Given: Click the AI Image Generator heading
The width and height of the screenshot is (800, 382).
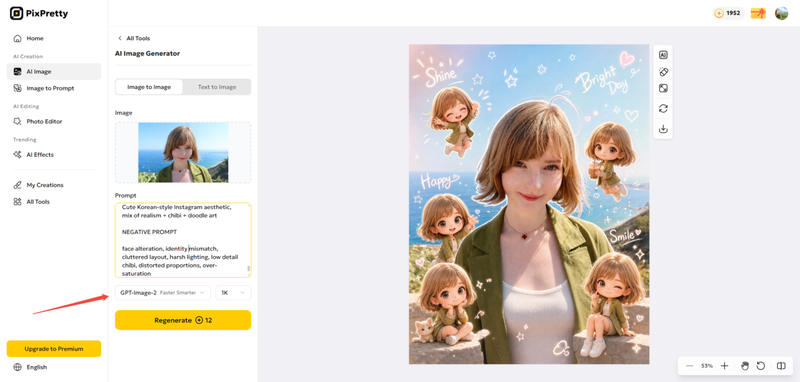Looking at the screenshot, I should [147, 54].
